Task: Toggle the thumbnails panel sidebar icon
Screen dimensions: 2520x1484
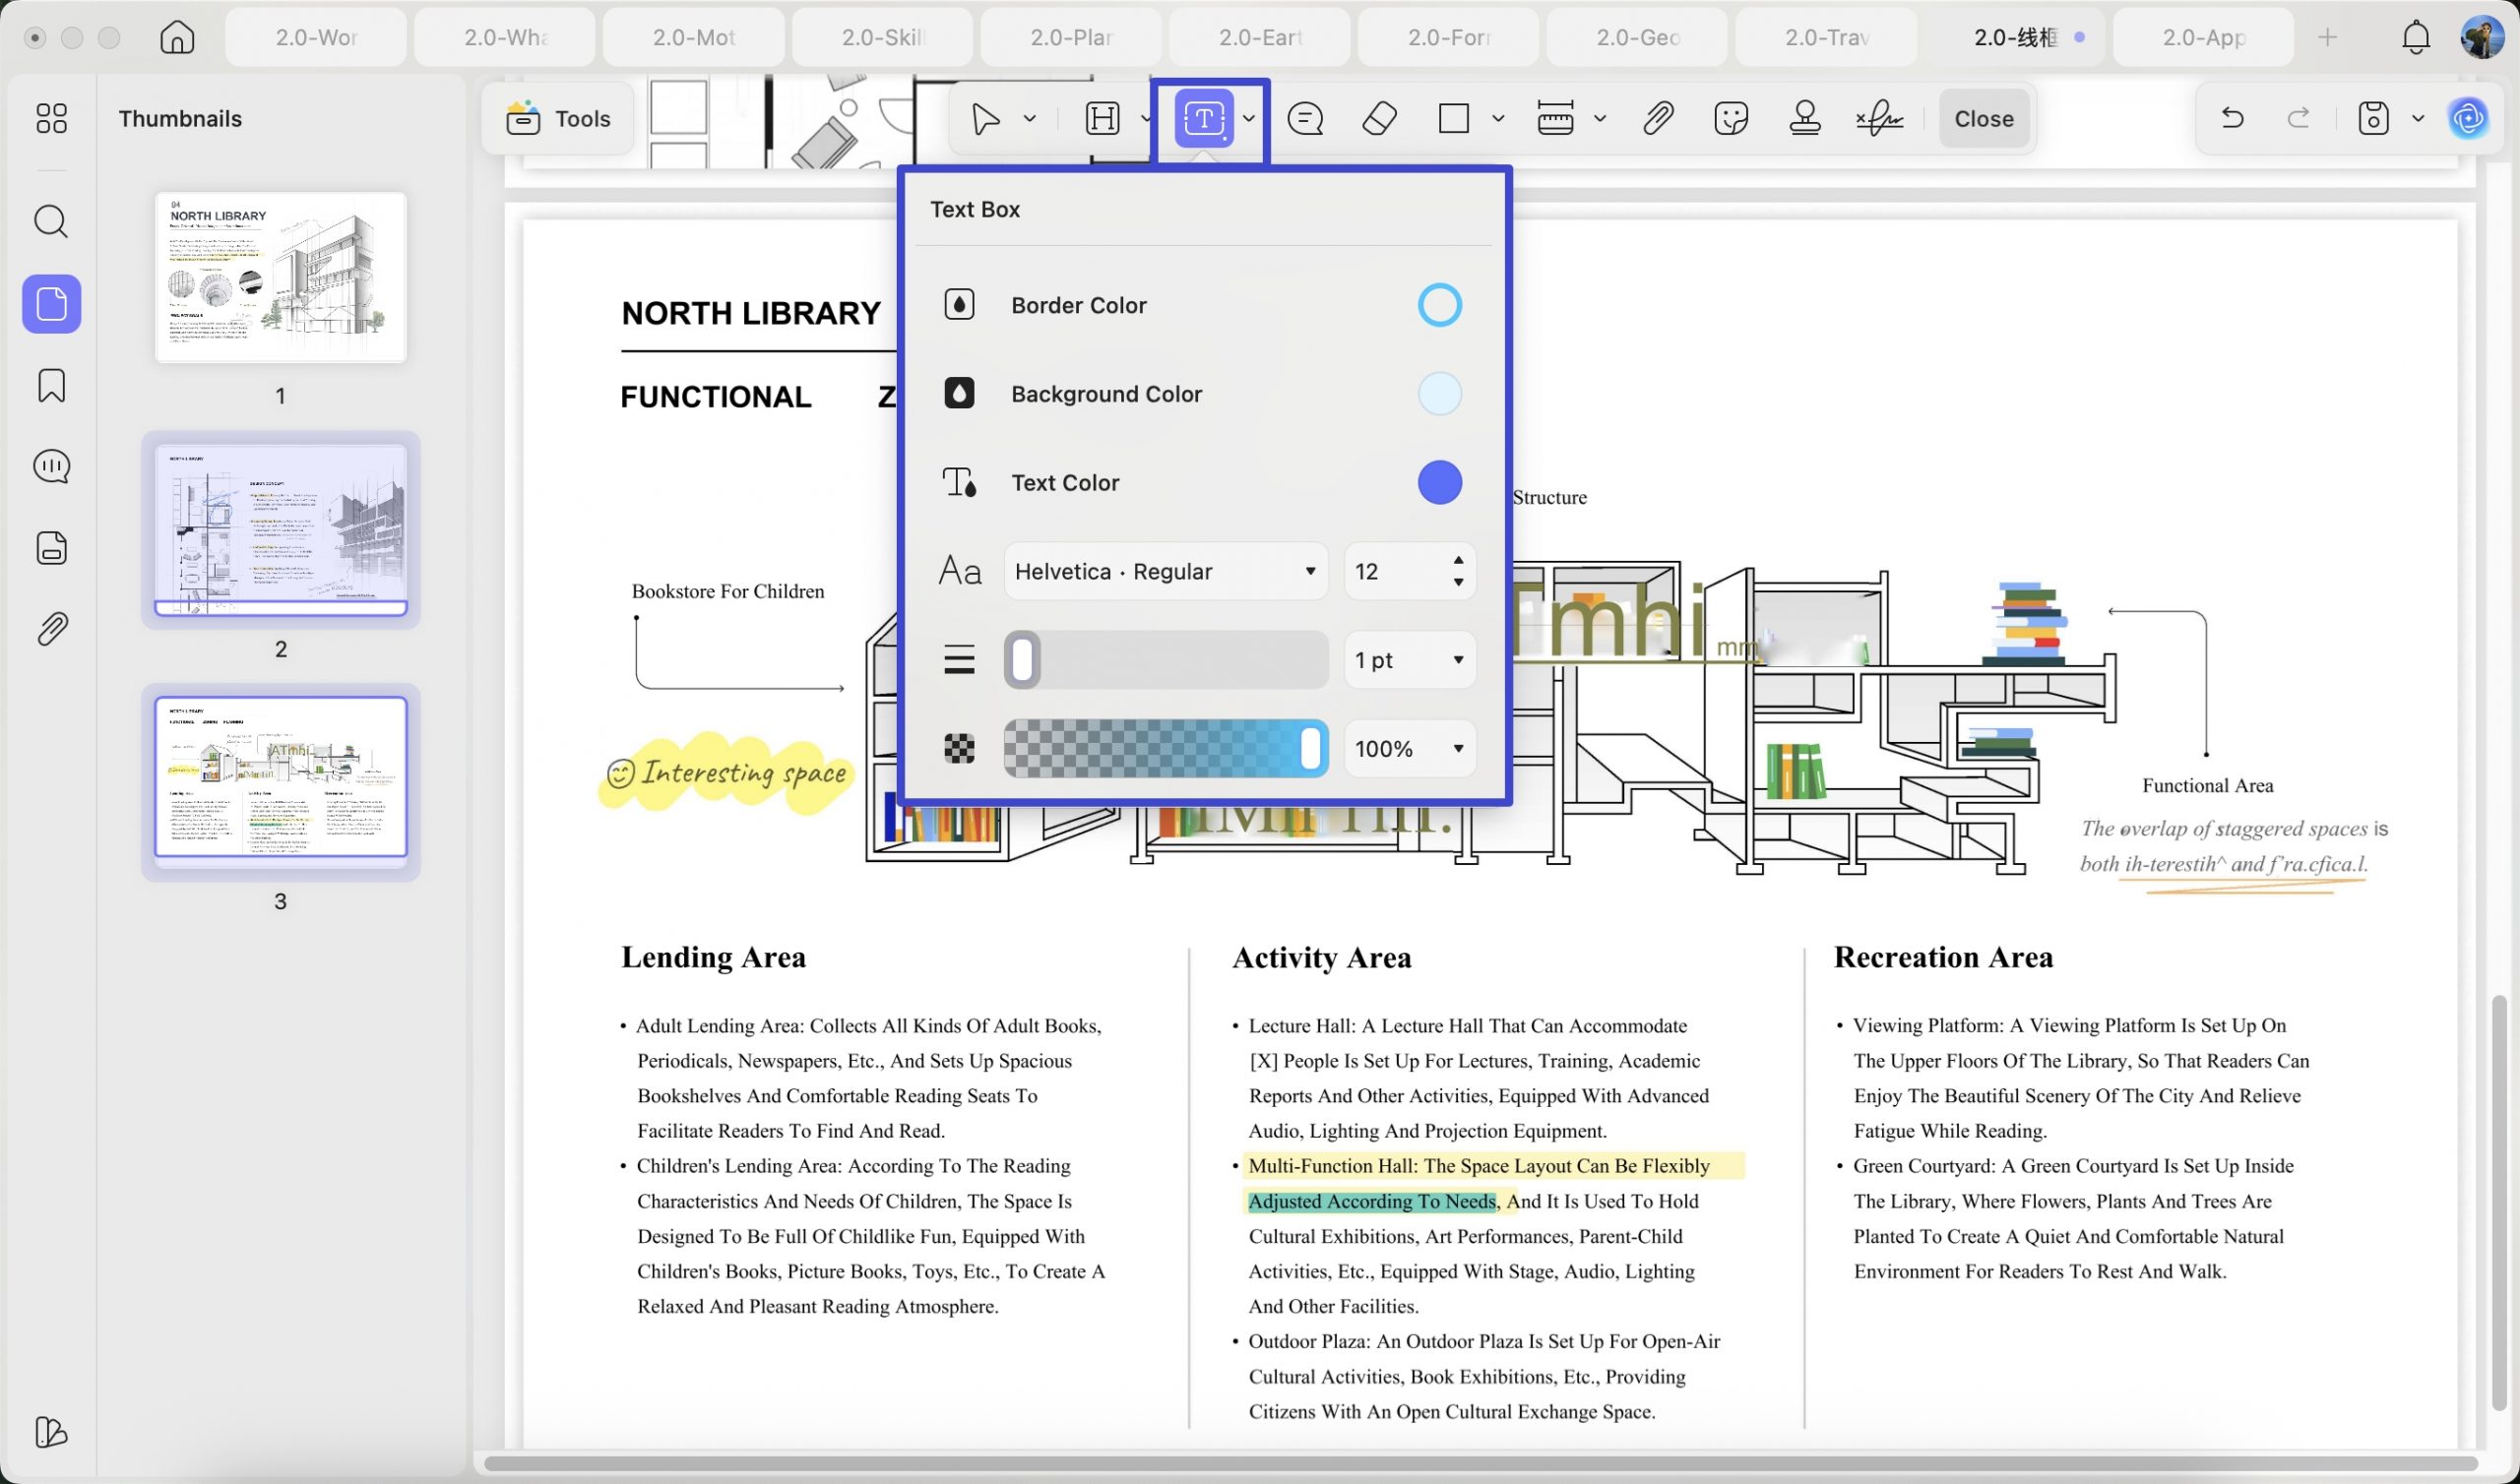Action: click(51, 303)
